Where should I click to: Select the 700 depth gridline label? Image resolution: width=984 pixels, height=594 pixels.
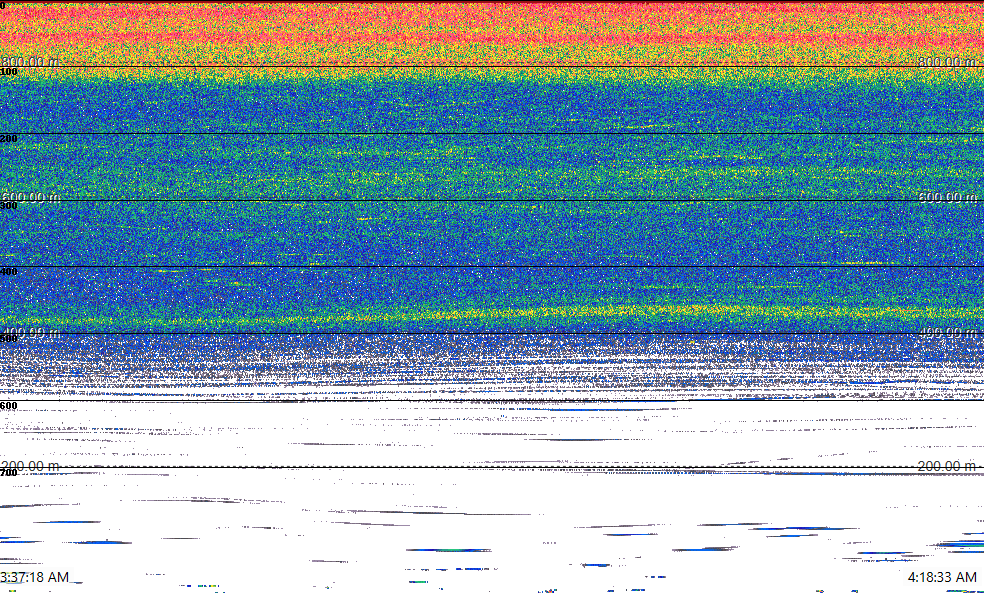click(9, 472)
